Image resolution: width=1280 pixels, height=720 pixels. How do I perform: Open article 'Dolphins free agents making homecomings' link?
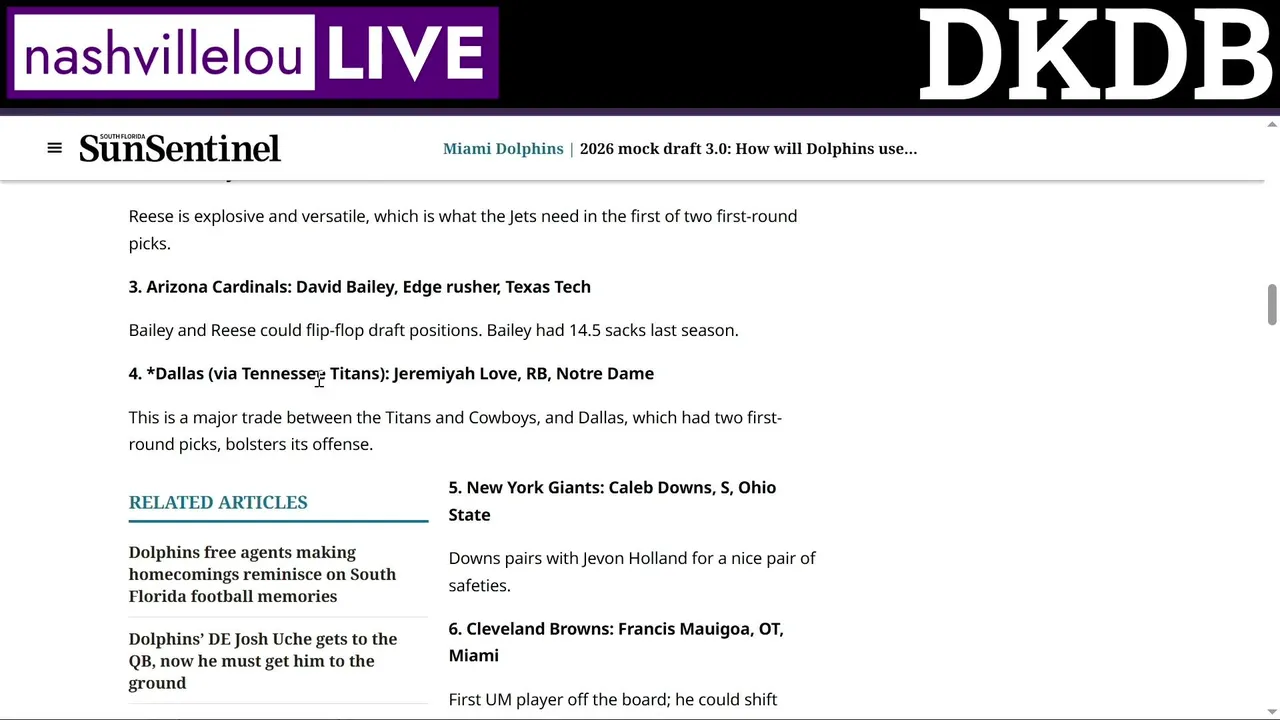point(262,574)
